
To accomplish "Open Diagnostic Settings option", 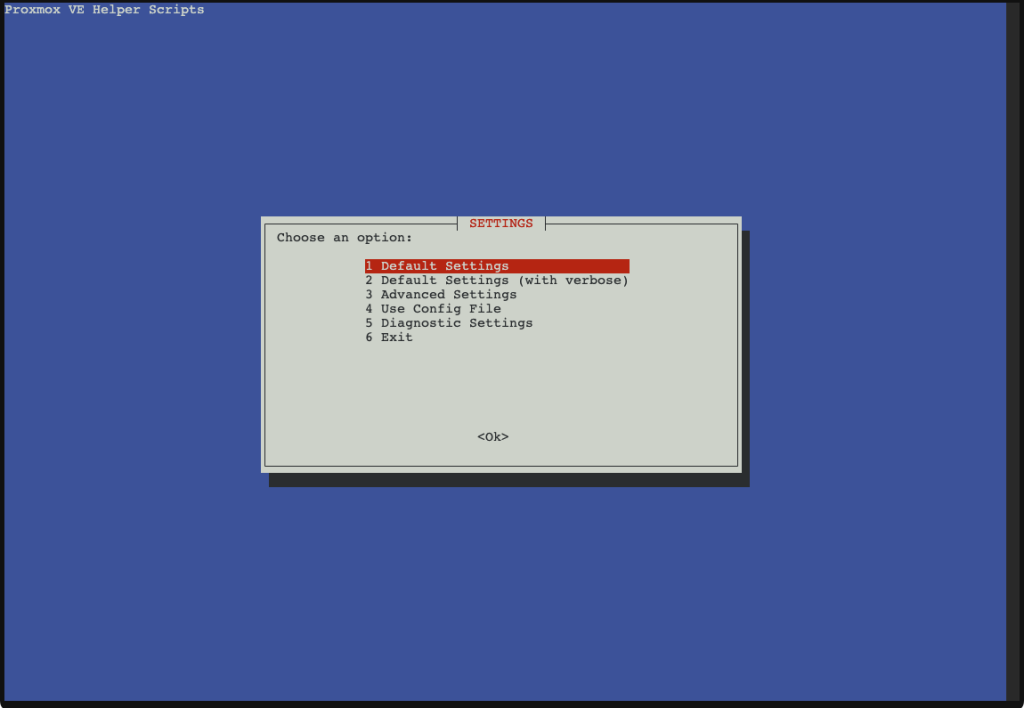I will pos(449,323).
